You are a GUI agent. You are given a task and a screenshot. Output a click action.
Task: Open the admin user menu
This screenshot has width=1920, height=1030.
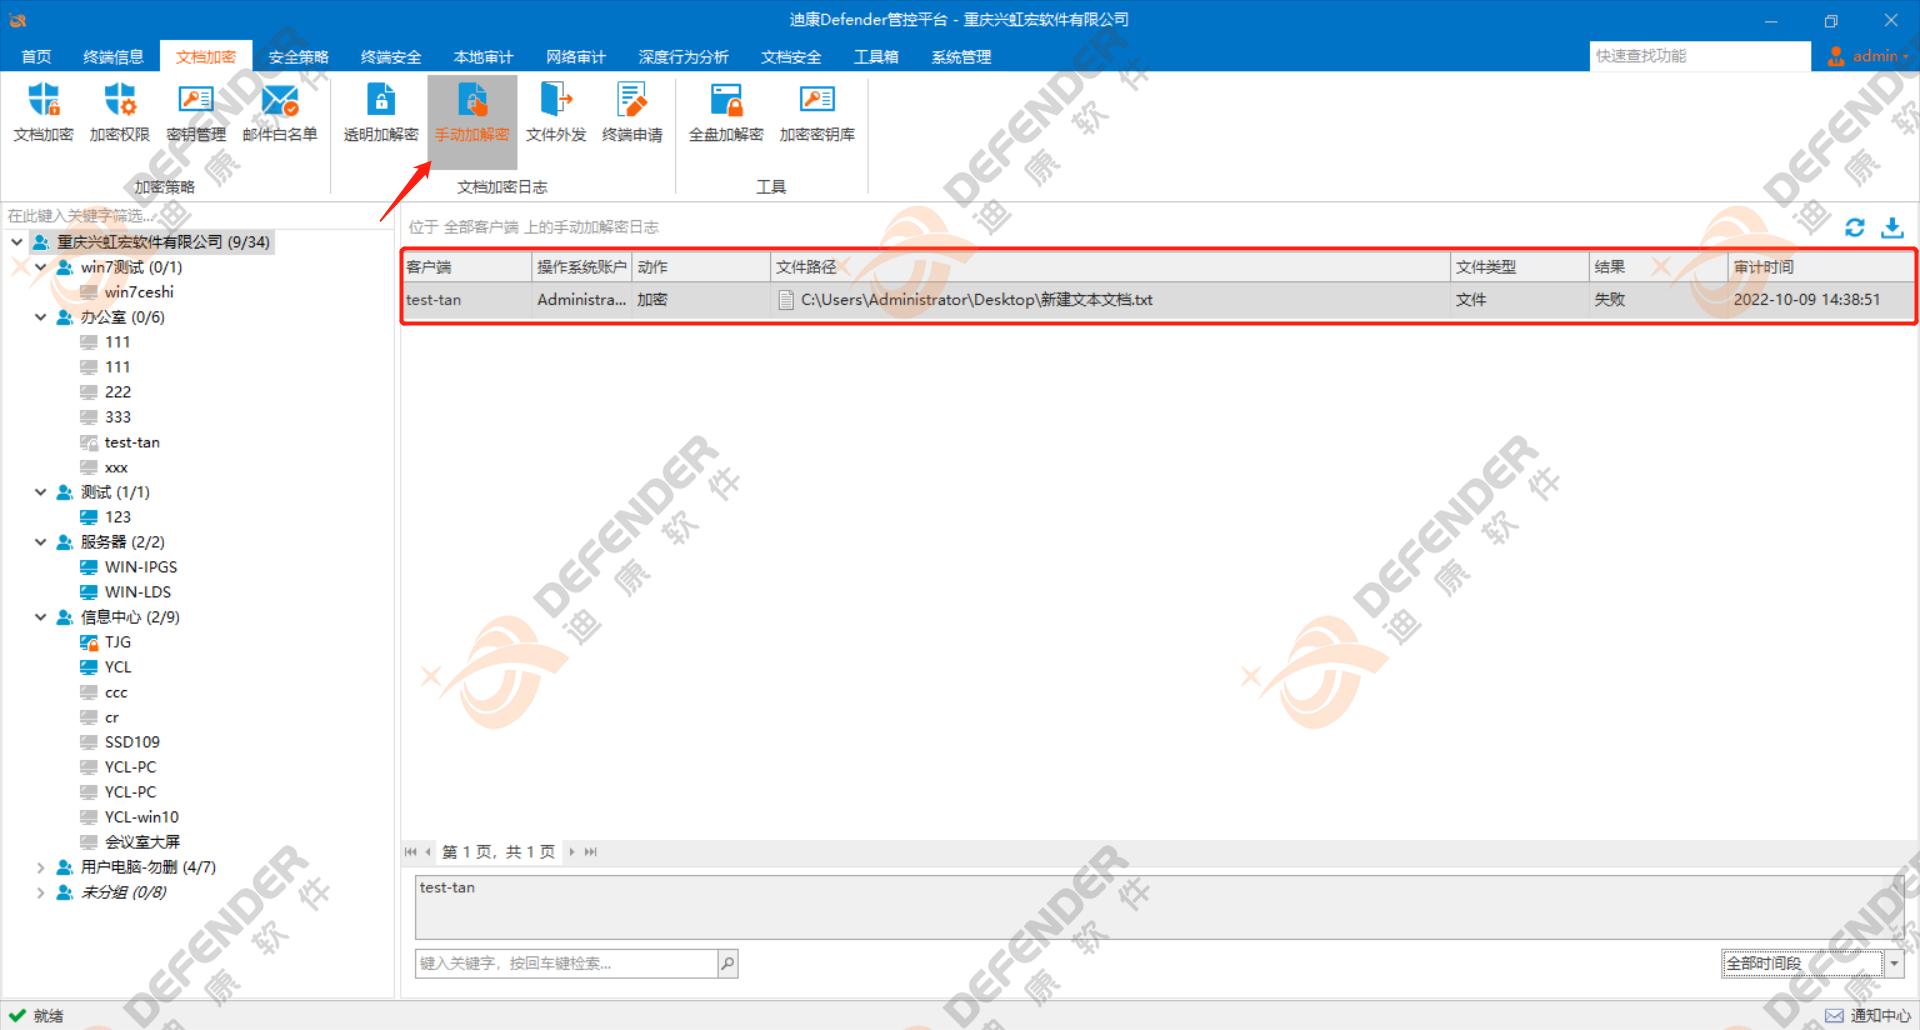[x=1867, y=56]
